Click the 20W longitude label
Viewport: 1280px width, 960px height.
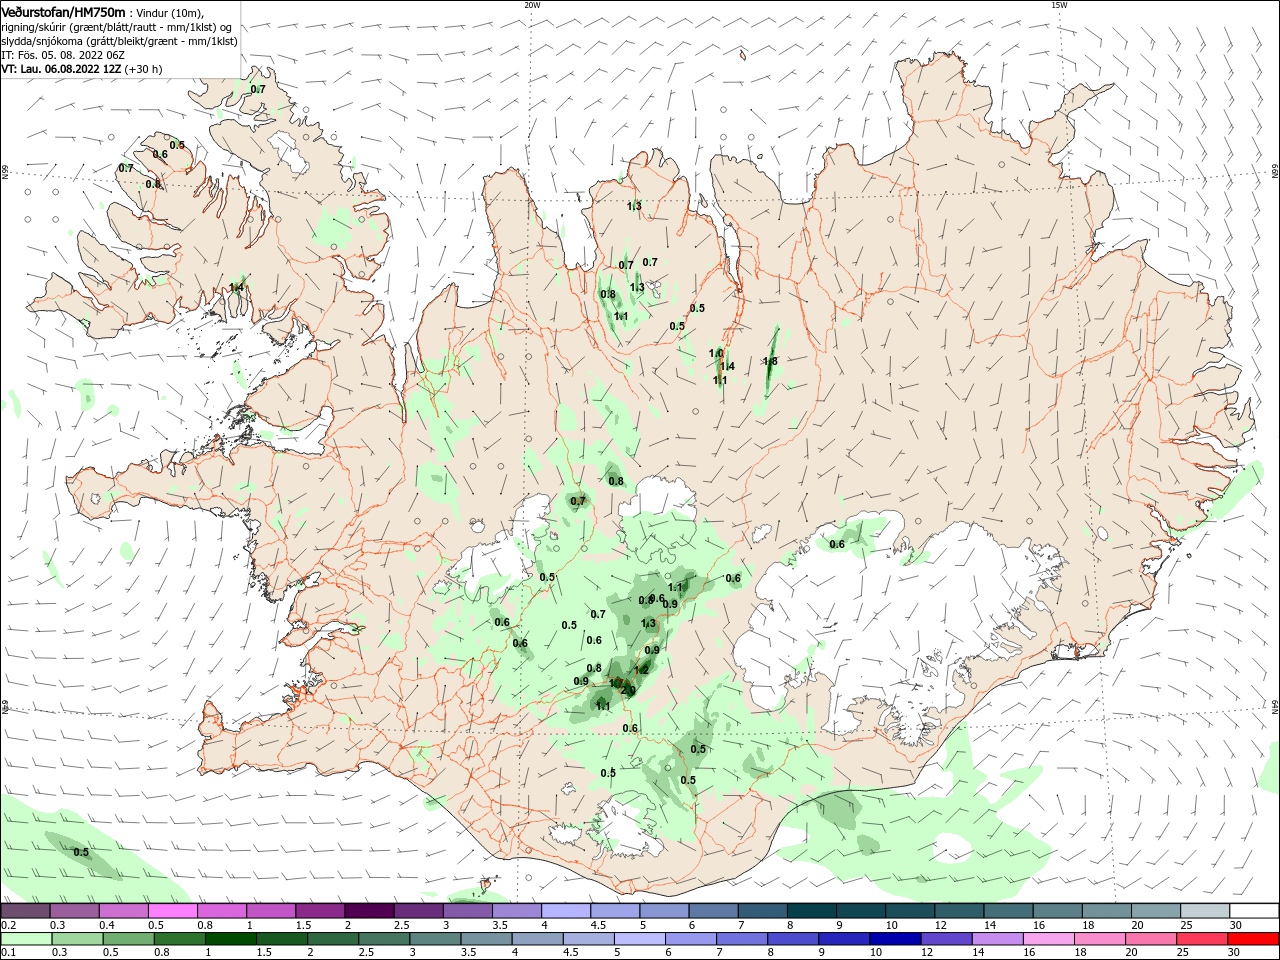(532, 5)
